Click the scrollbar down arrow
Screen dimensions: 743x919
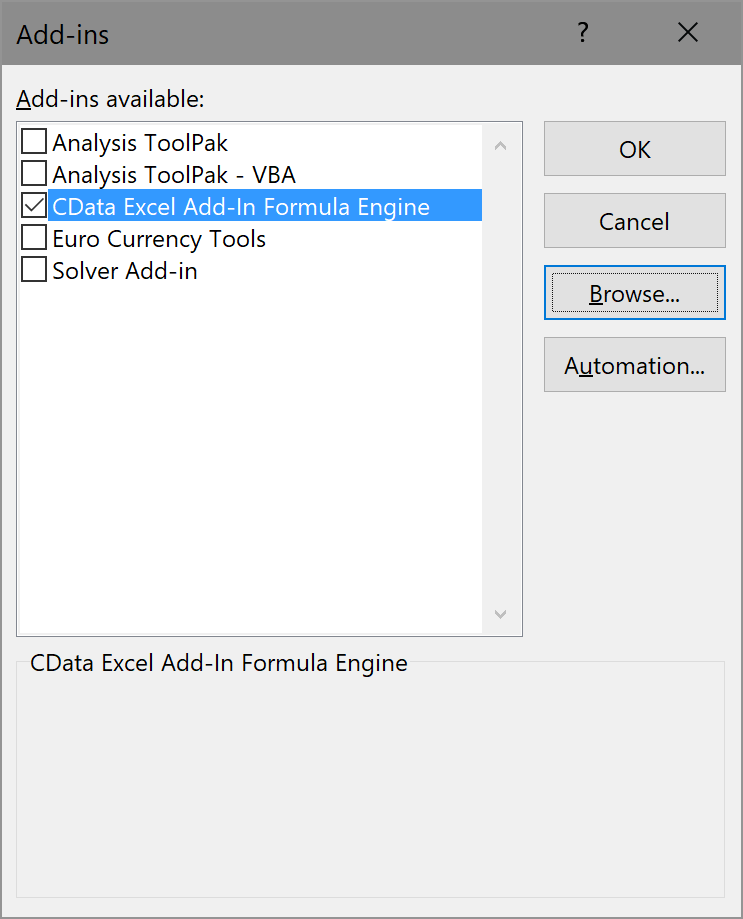[x=500, y=614]
